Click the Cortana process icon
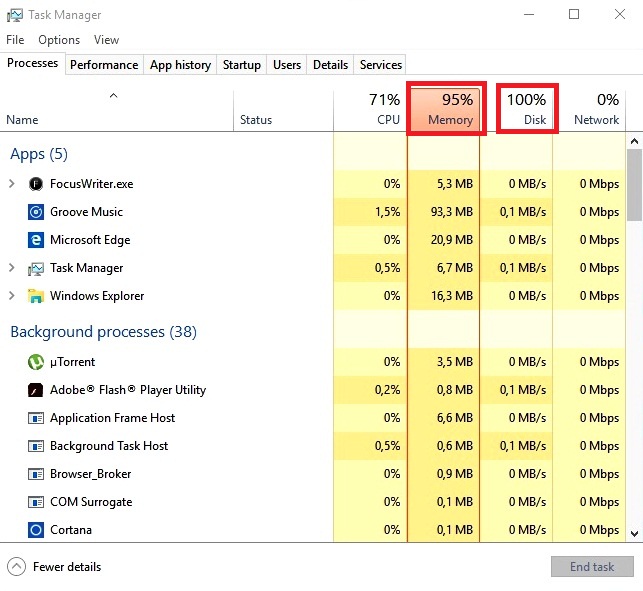This screenshot has width=643, height=591. pyautogui.click(x=36, y=530)
